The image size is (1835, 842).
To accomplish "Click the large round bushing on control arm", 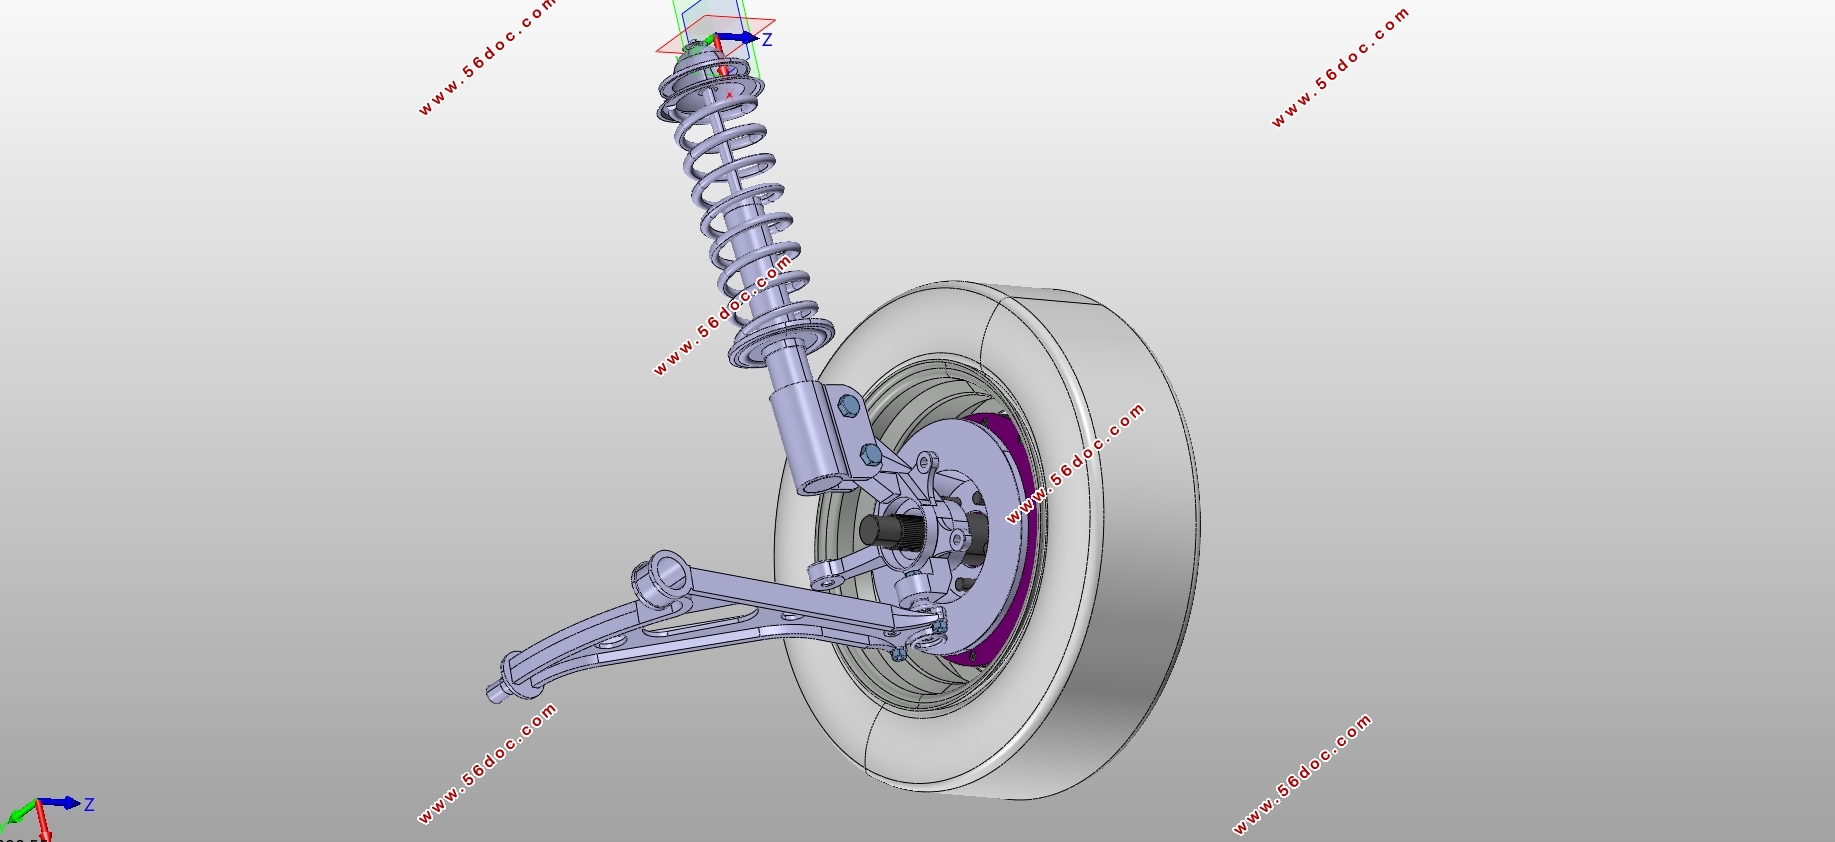I will [660, 577].
